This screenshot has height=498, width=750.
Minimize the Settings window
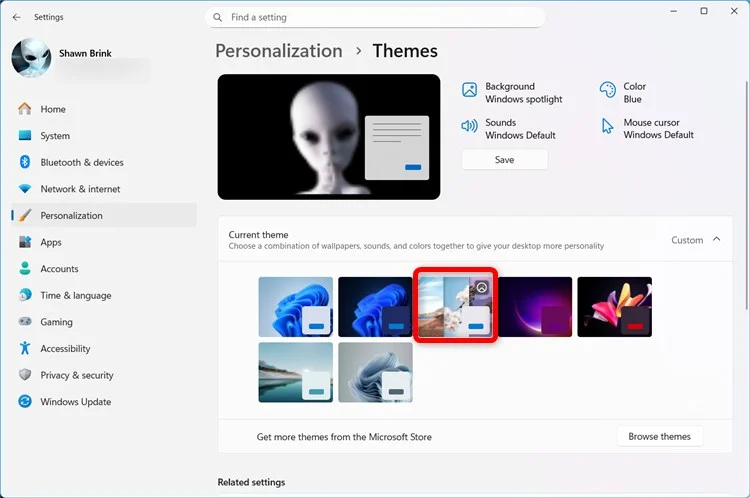tap(673, 11)
